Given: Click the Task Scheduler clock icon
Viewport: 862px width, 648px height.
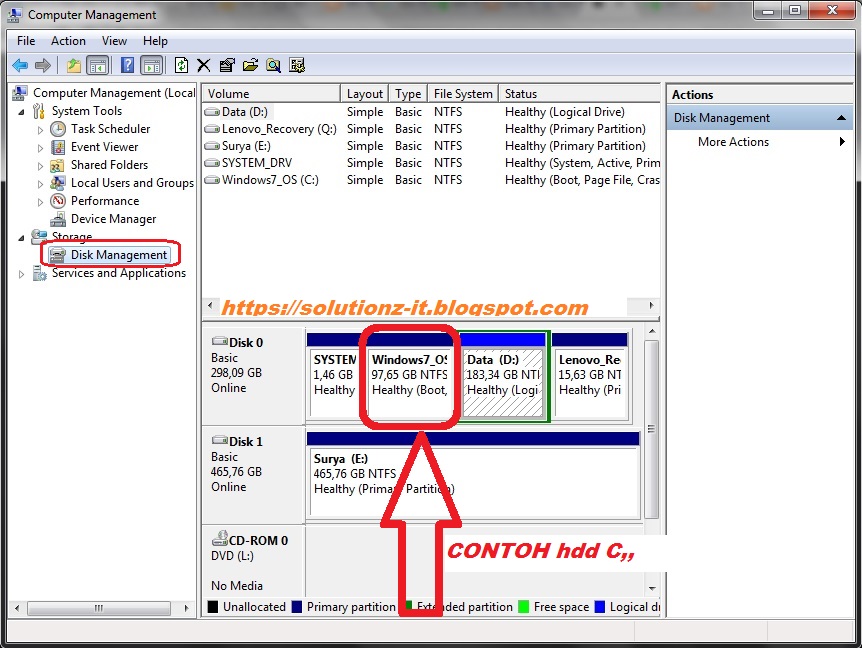Looking at the screenshot, I should 58,129.
